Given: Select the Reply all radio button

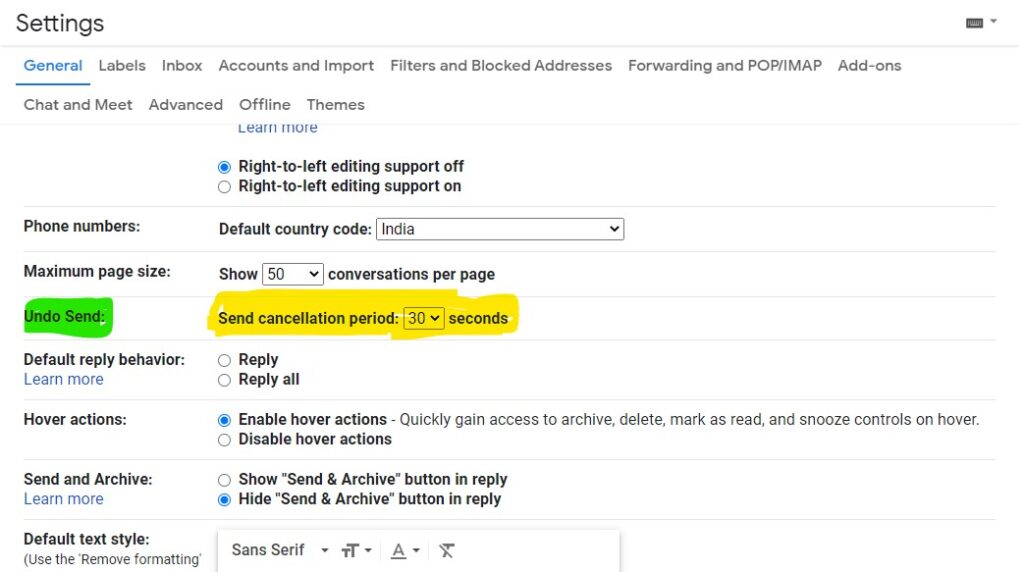Looking at the screenshot, I should coord(224,380).
